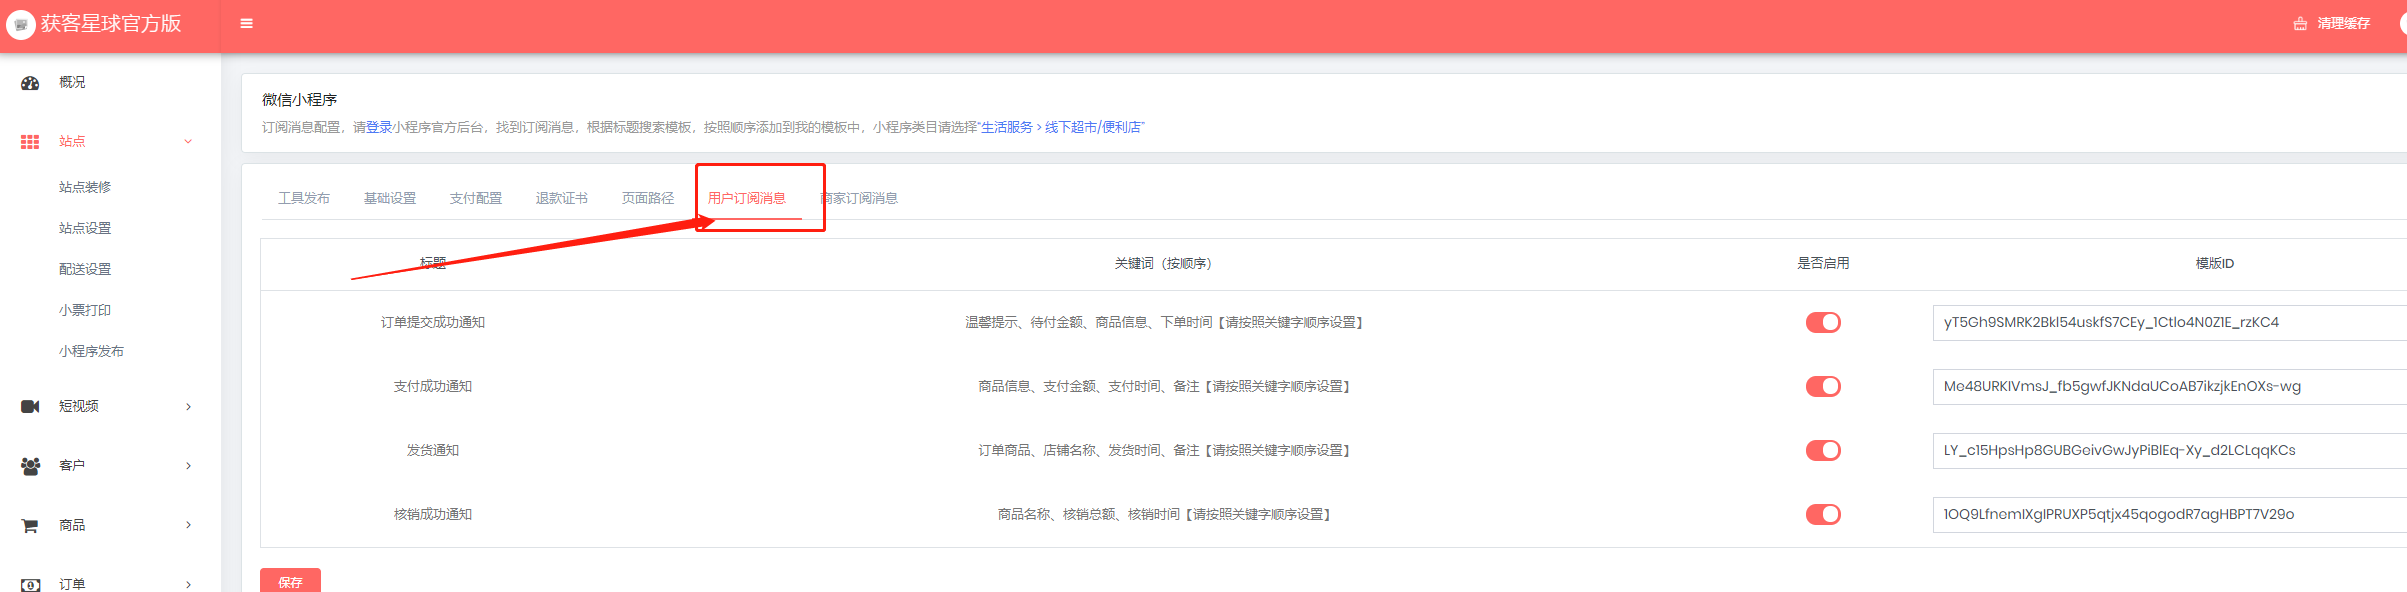Click the 客户 users icon
This screenshot has height=592, width=2407.
pos(30,466)
